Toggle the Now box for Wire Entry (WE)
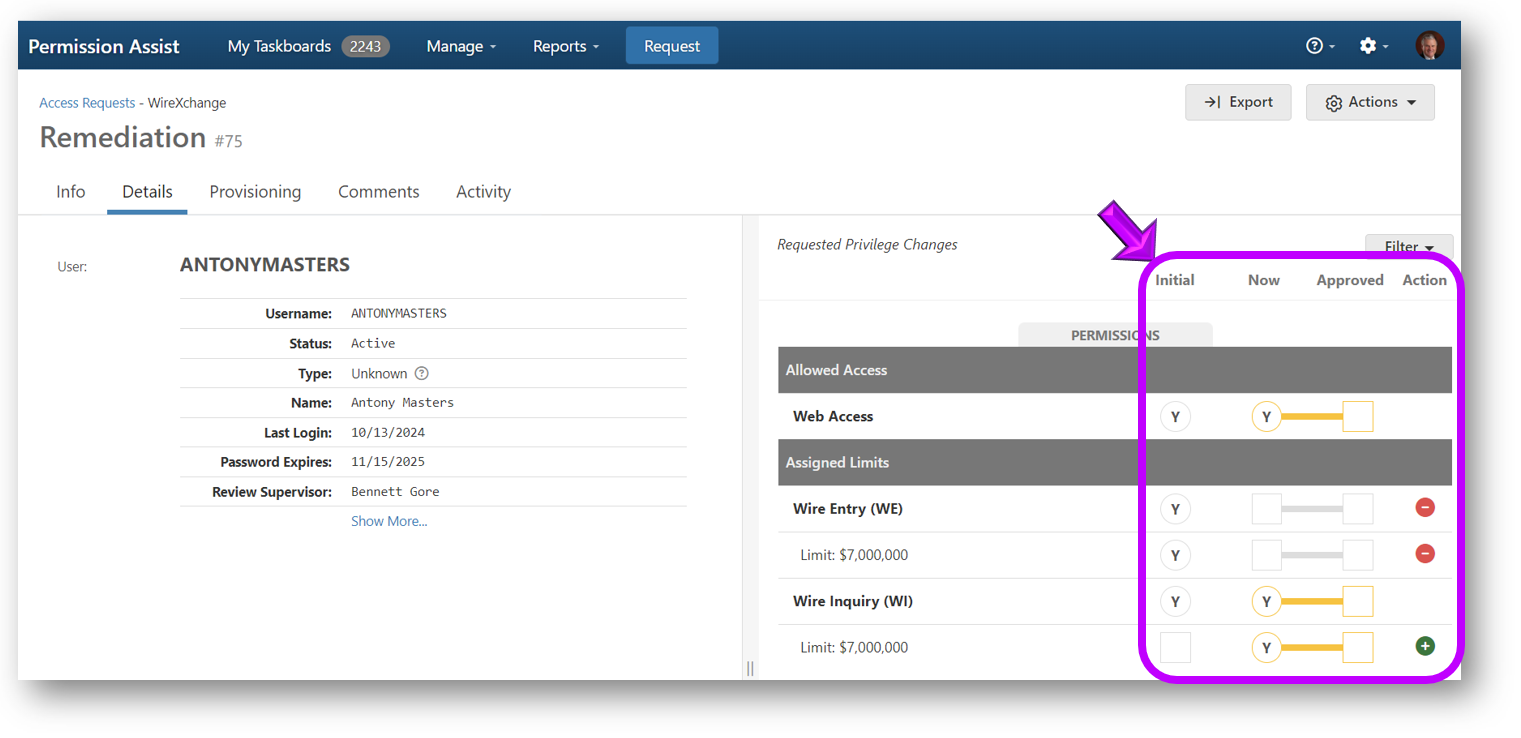The width and height of the screenshot is (1521, 738). coord(1267,509)
